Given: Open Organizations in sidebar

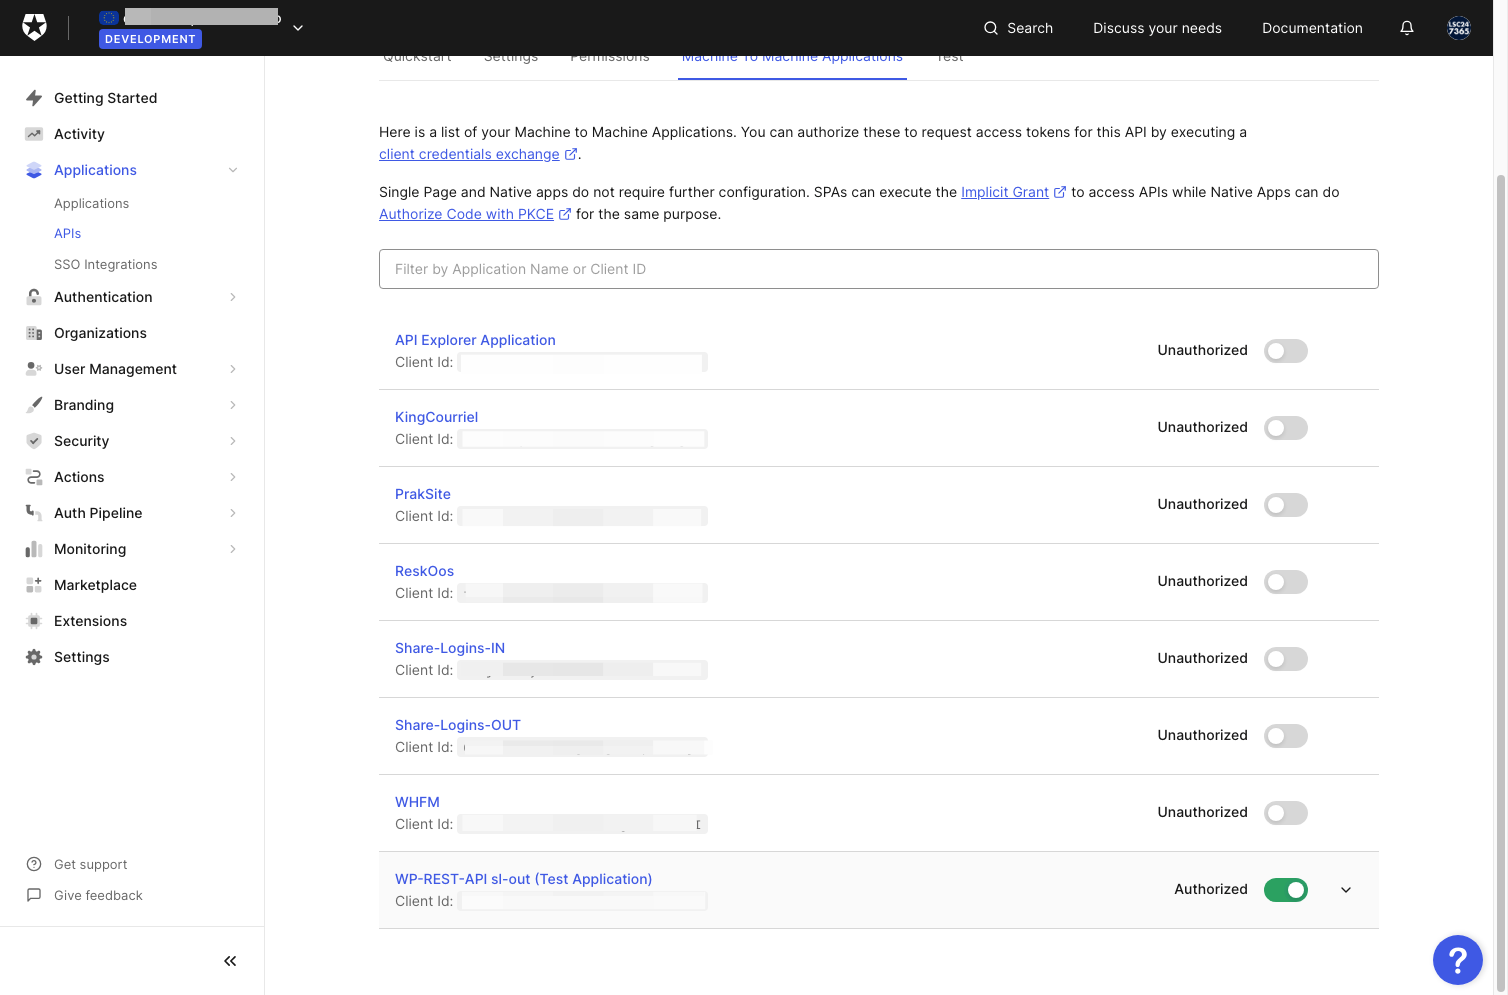Looking at the screenshot, I should (x=100, y=333).
